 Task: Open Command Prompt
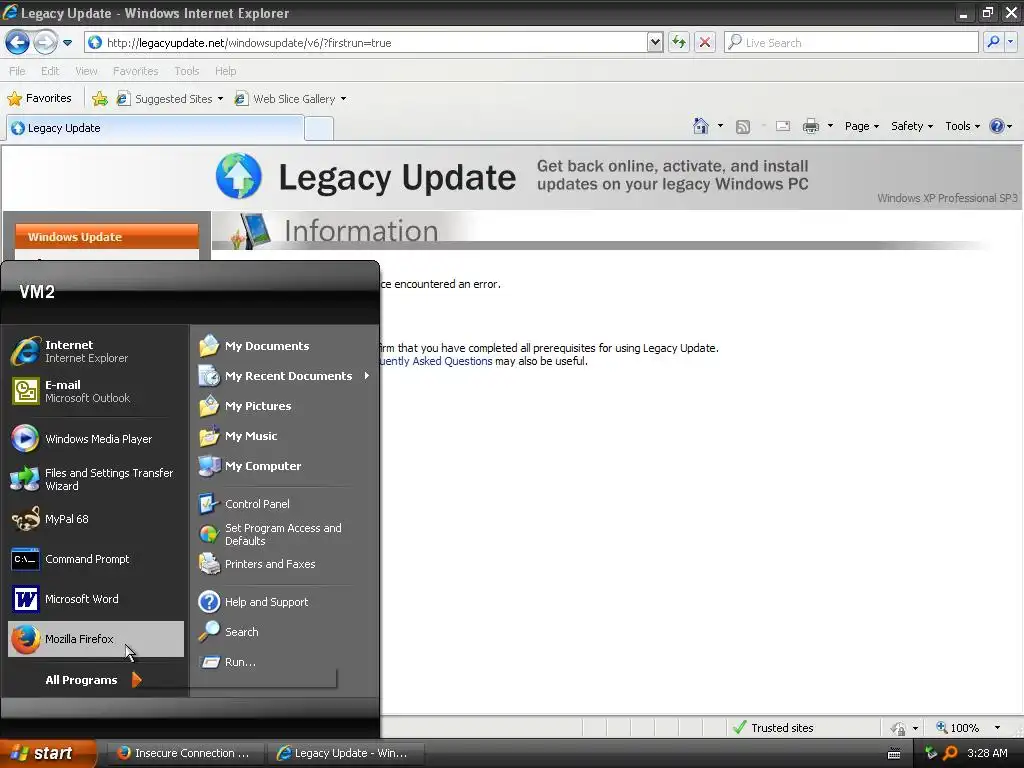95,559
